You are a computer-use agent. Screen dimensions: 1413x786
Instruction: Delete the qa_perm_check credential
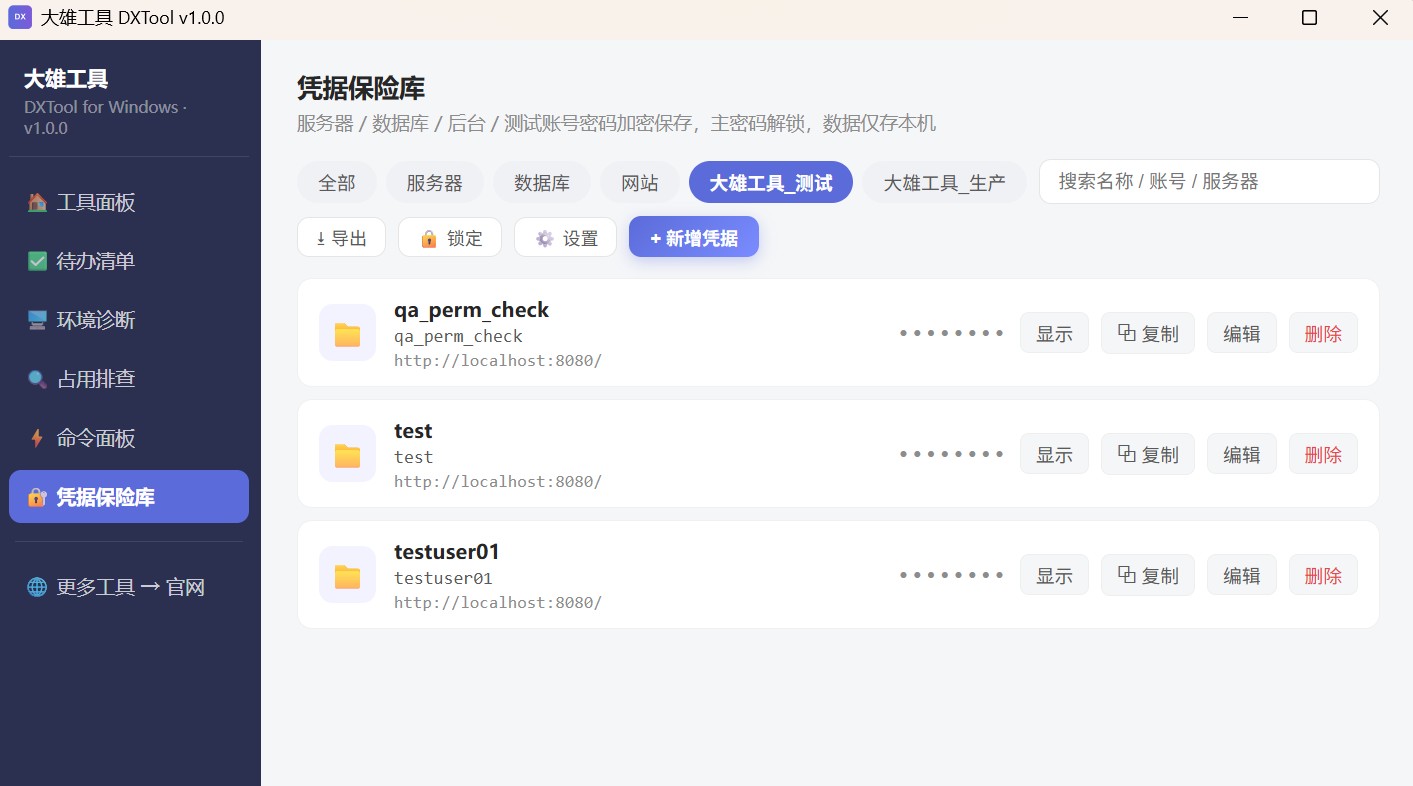(x=1323, y=333)
